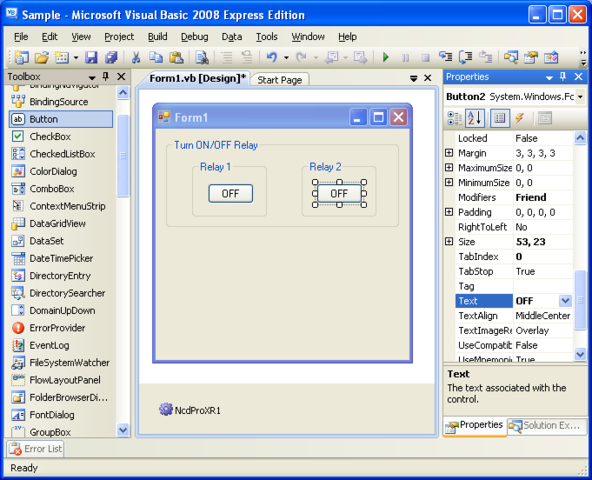The image size is (592, 480).
Task: Select the TextAlign property row
Action: point(513,316)
